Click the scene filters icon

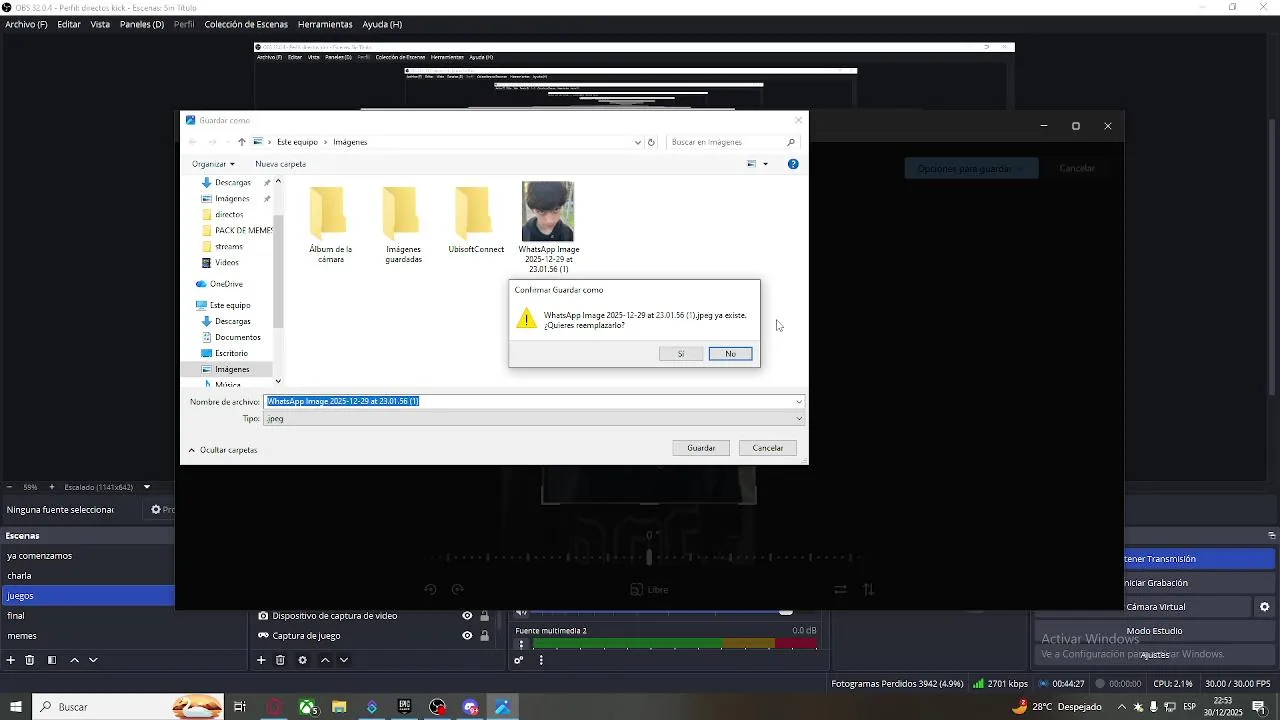pyautogui.click(x=52, y=660)
